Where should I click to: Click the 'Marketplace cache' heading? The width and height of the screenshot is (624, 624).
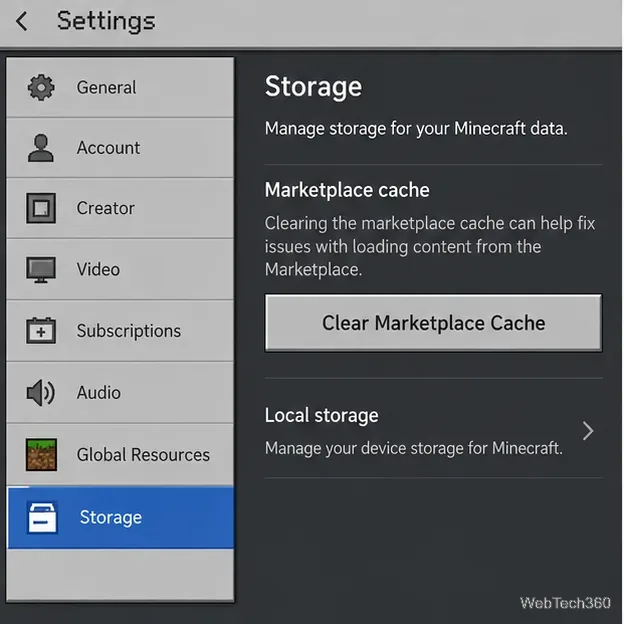pos(347,190)
